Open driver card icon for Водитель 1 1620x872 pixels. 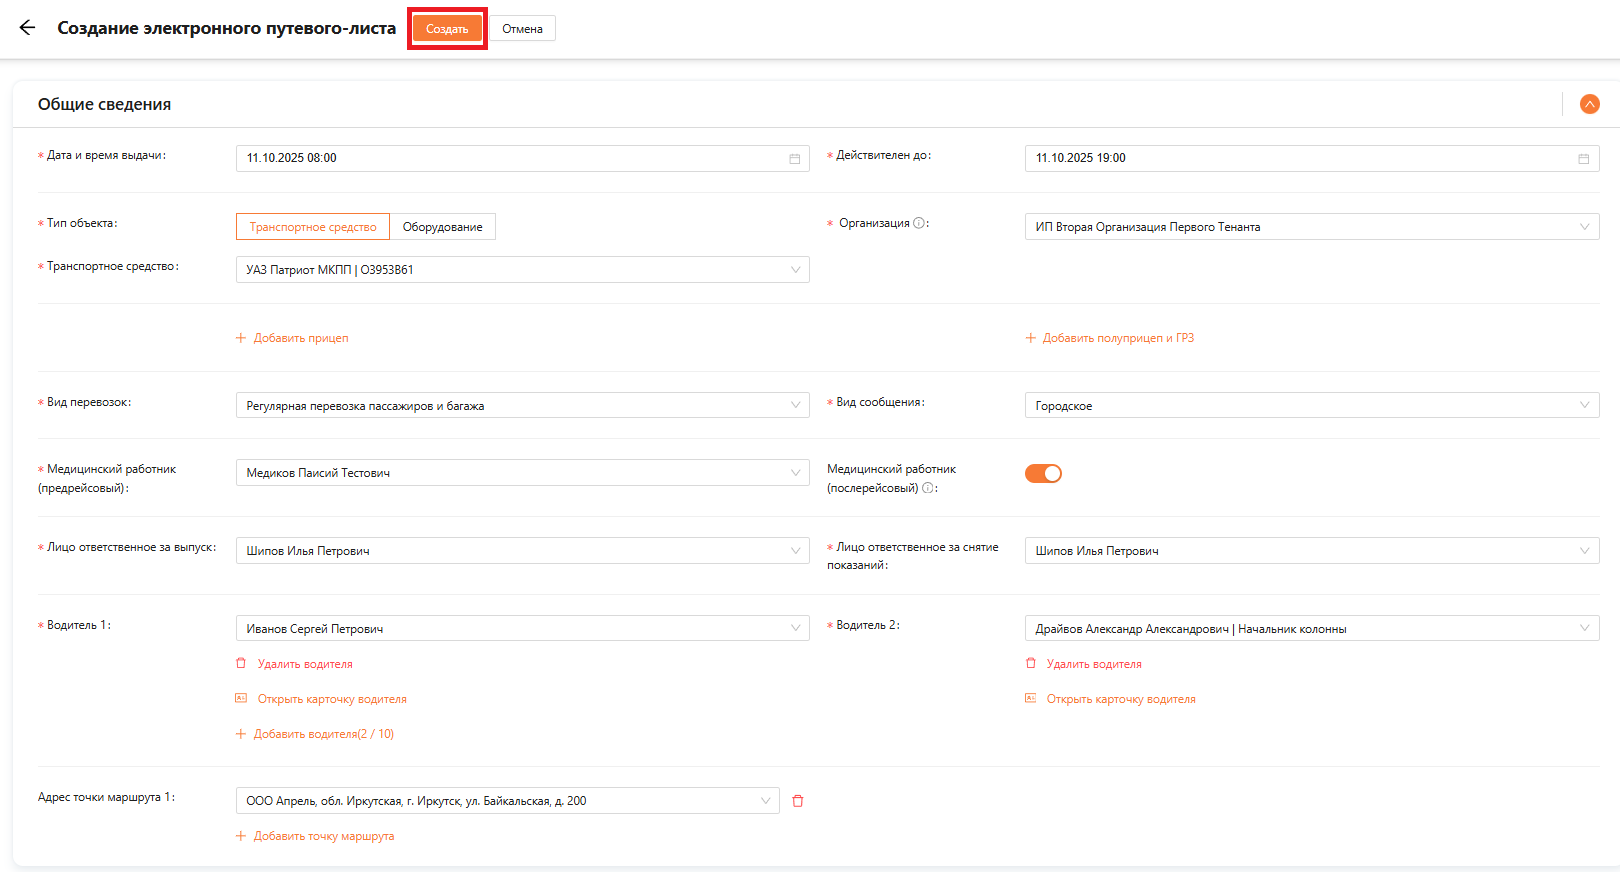pos(241,699)
